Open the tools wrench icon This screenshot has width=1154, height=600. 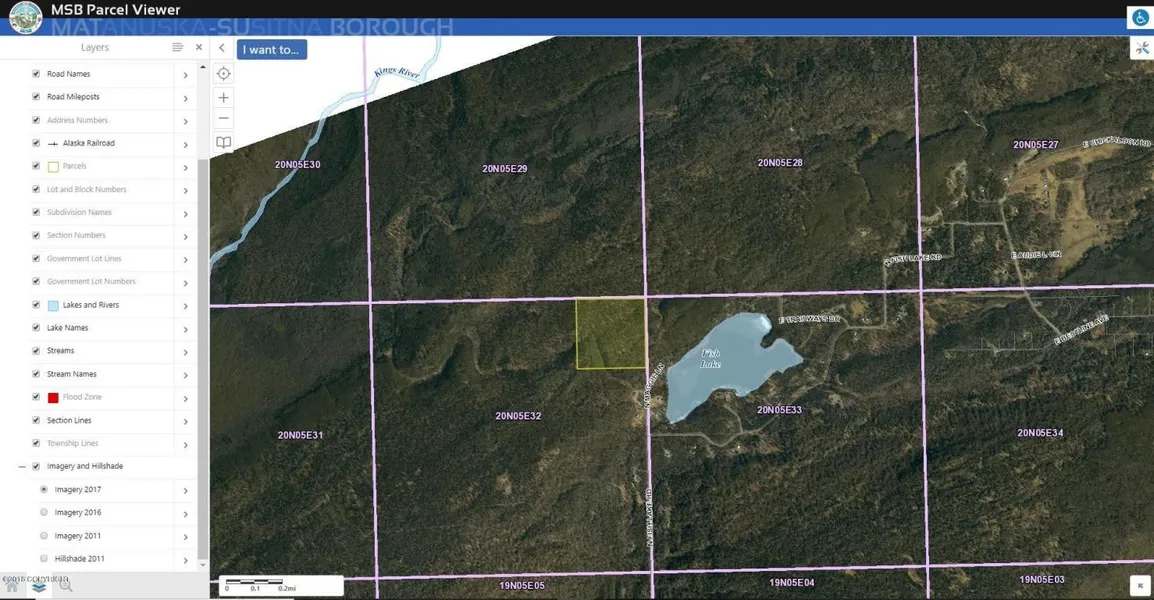pos(1141,49)
